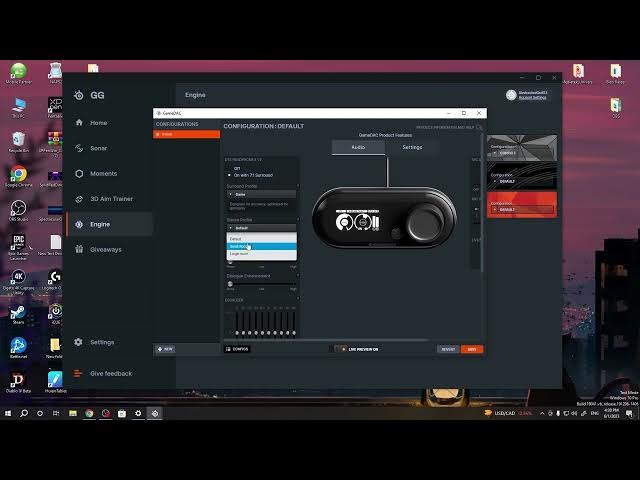Open the red card's configuration dropdown
640x480 pixels.
click(x=522, y=210)
